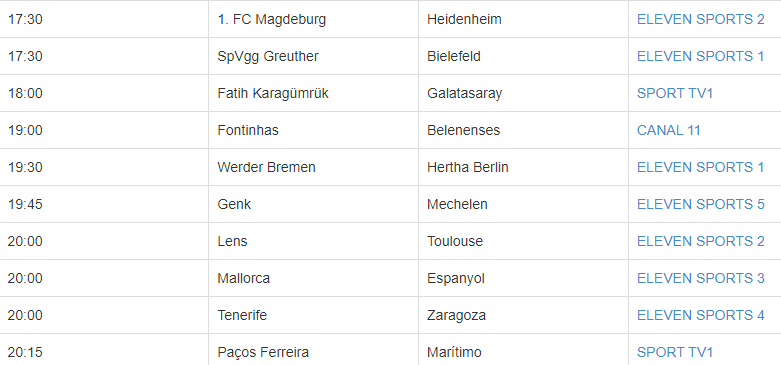The width and height of the screenshot is (781, 365).
Task: Open ELEVEN SPORTS 2 link for Lens match
Action: (700, 241)
